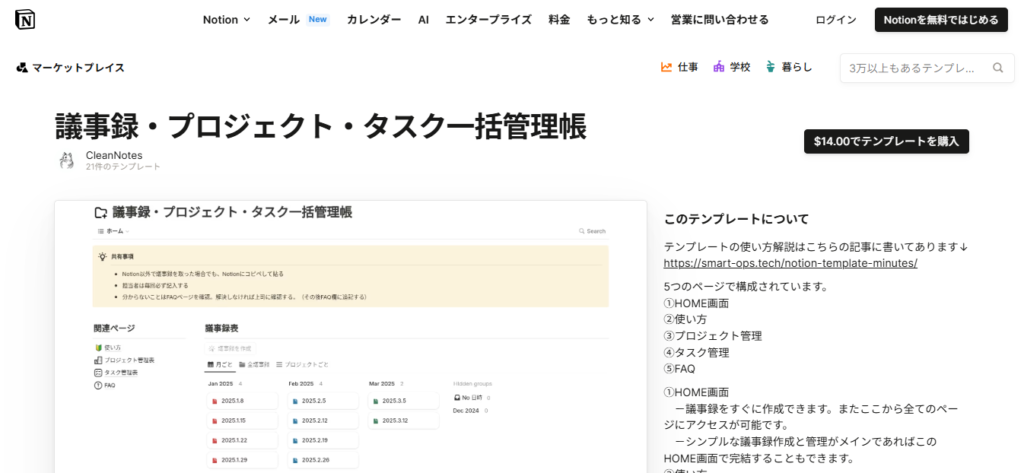
Task: Open CleanNotes creator profile name
Action: (114, 155)
